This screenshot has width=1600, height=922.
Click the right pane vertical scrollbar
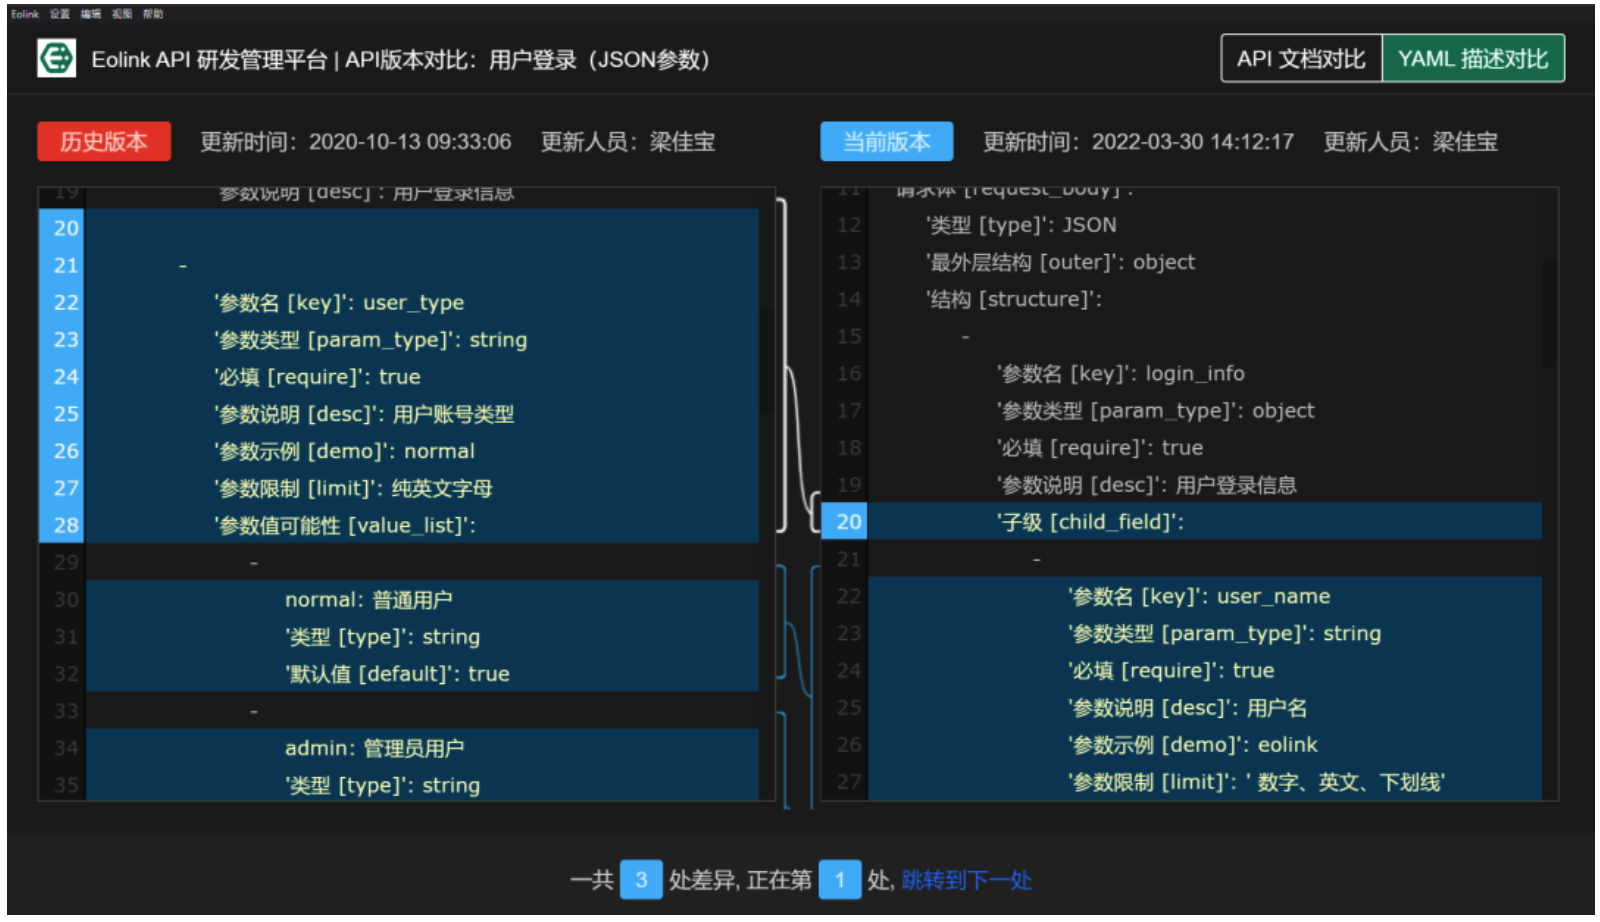1549,315
